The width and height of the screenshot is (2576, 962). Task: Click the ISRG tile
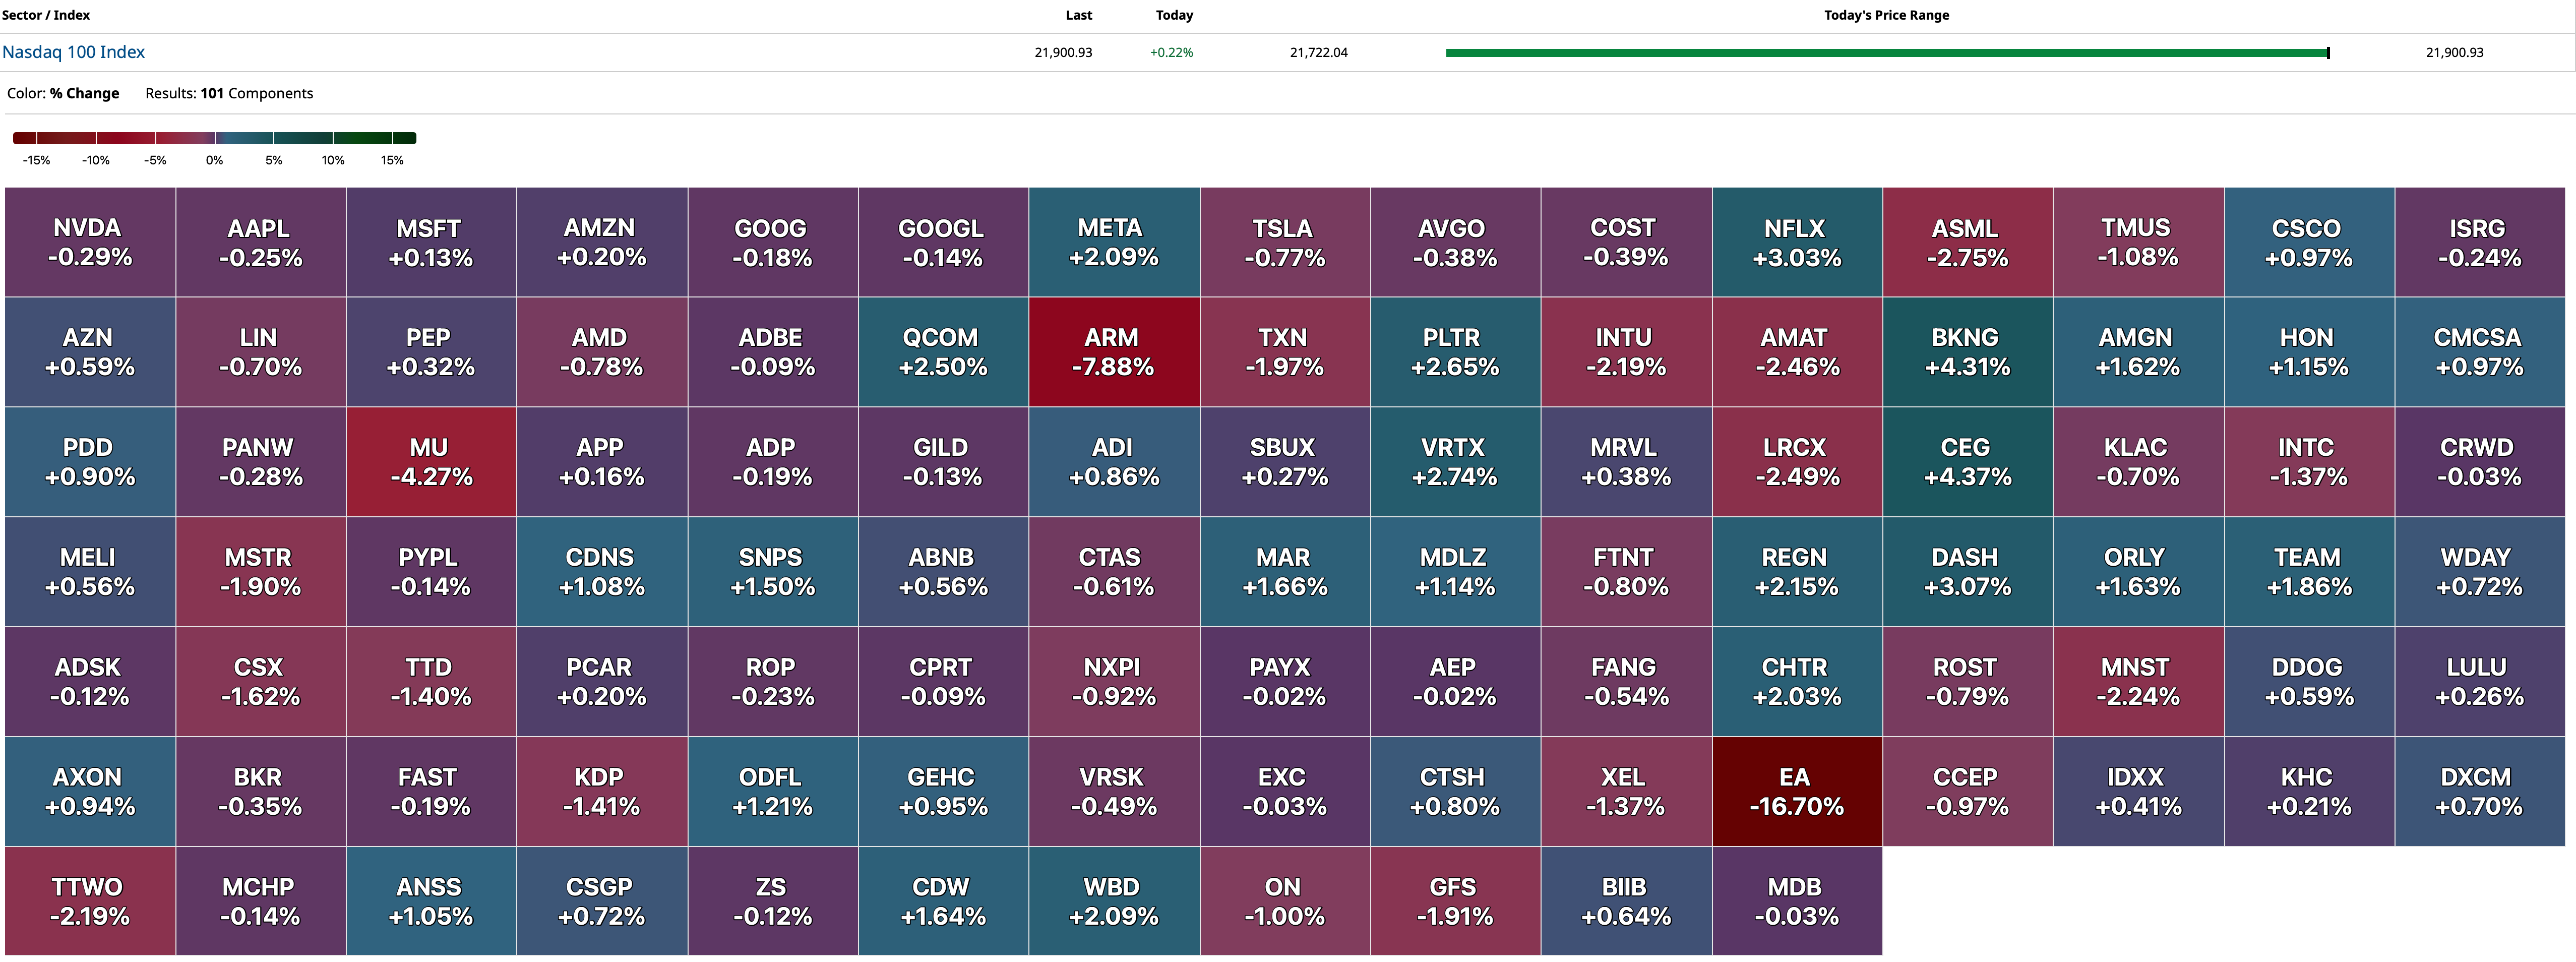tap(2479, 242)
